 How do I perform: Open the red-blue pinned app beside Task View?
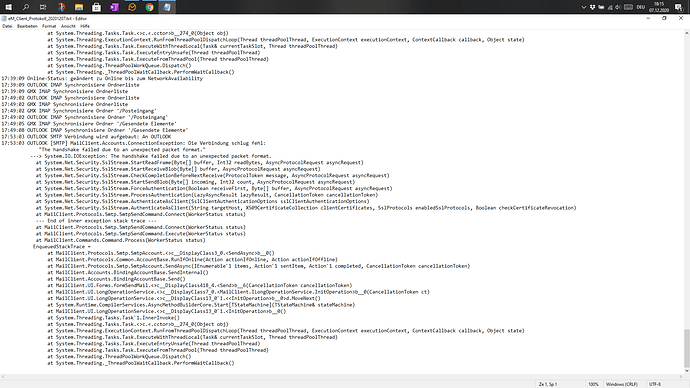pos(61,7)
